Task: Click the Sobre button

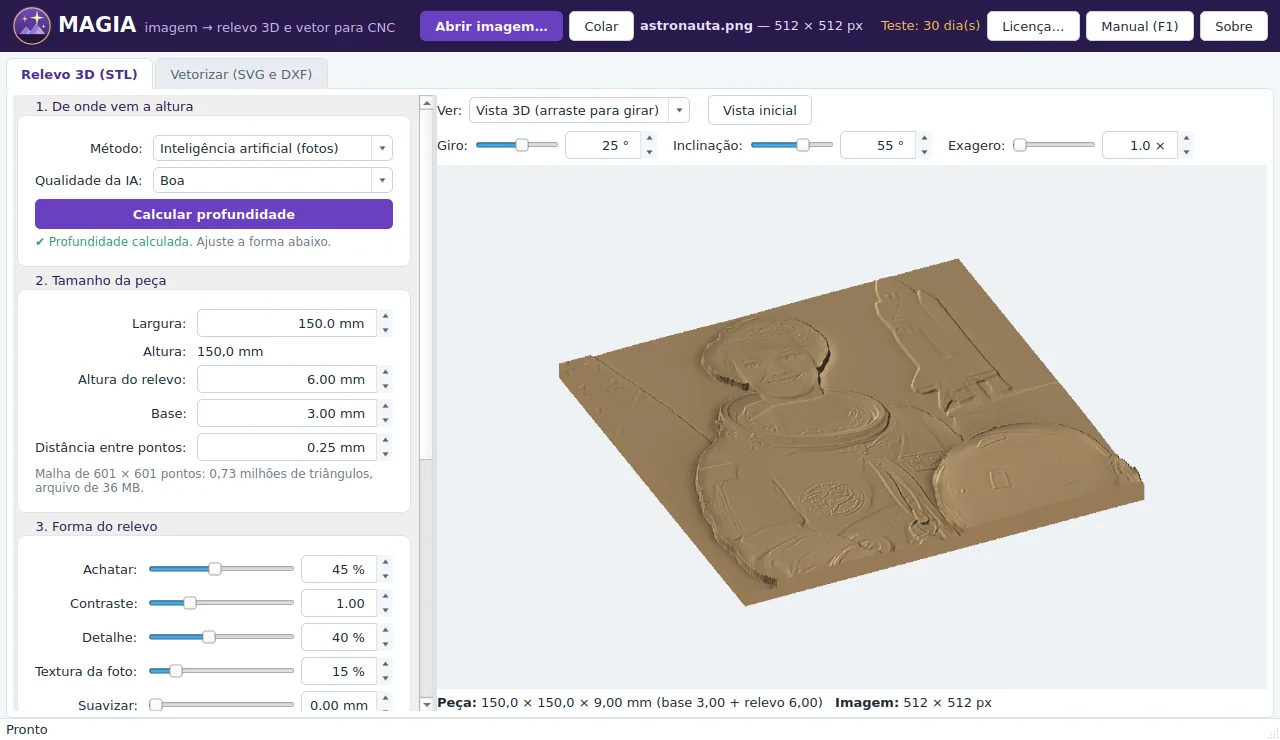Action: 1234,26
